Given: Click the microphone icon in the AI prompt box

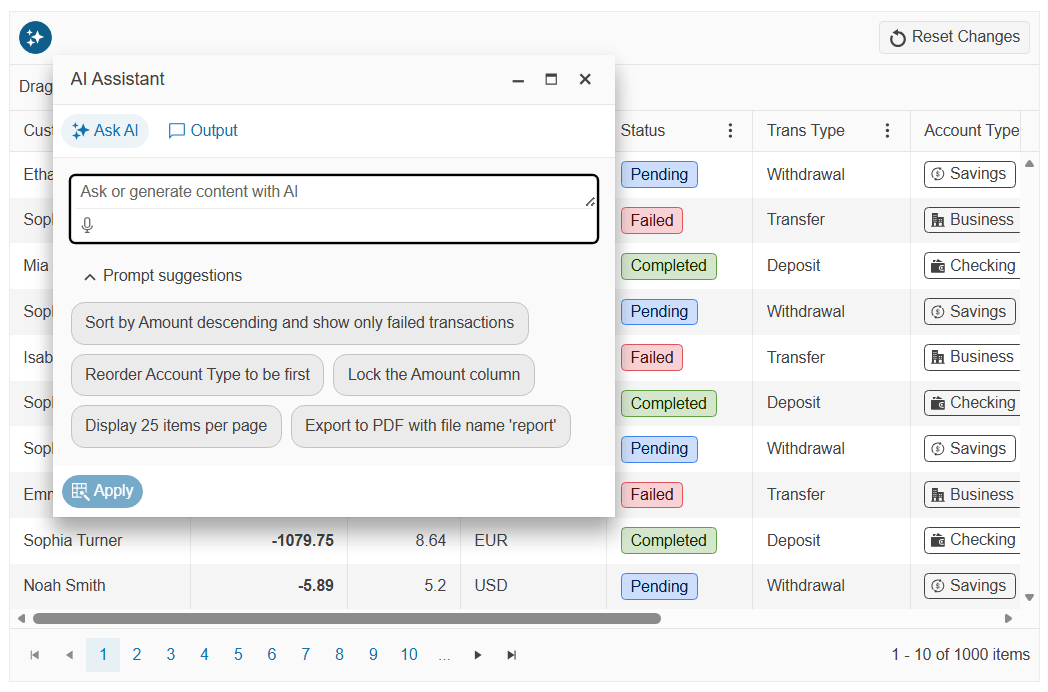Looking at the screenshot, I should click(x=87, y=224).
